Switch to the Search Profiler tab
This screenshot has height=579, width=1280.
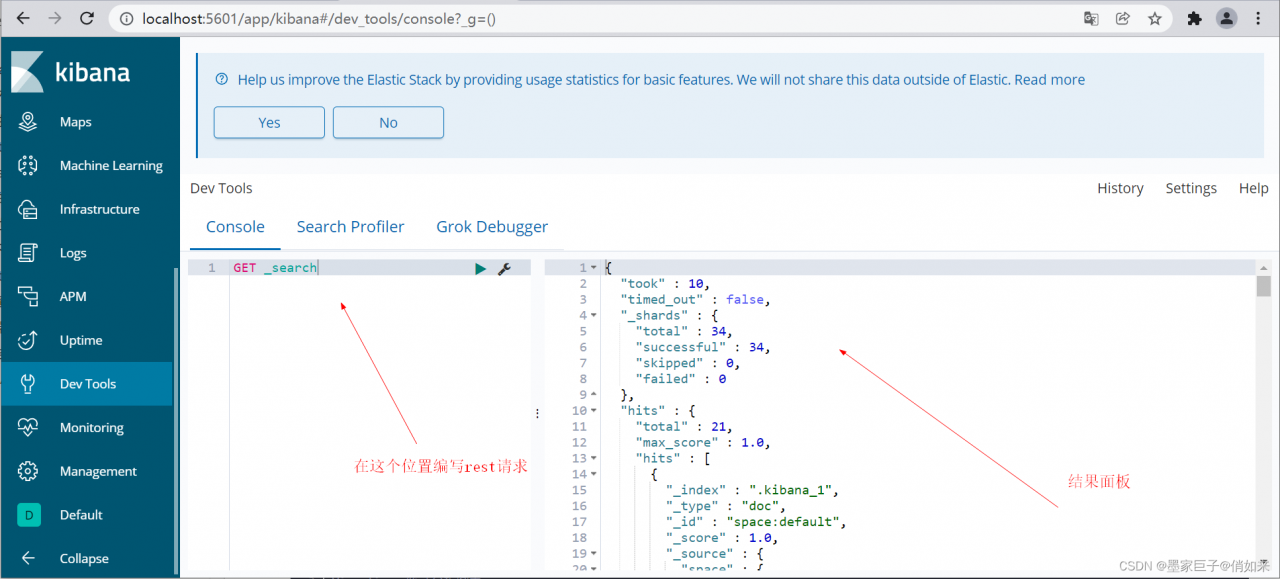click(x=350, y=227)
